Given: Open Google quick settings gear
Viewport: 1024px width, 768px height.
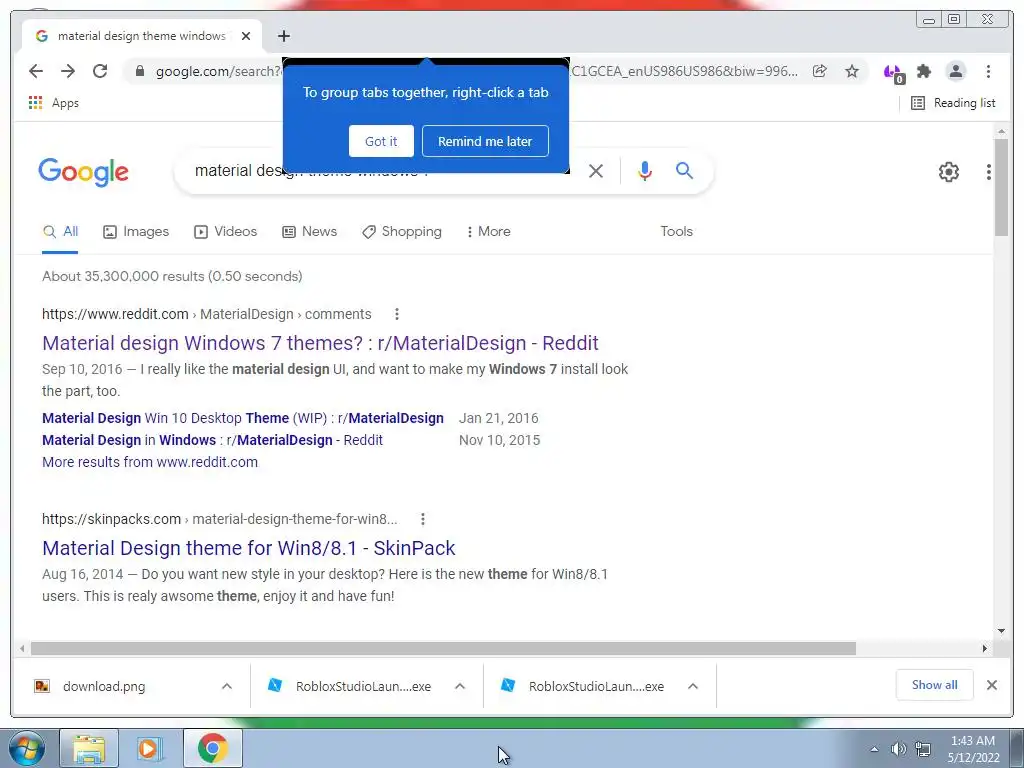Looking at the screenshot, I should tap(949, 172).
